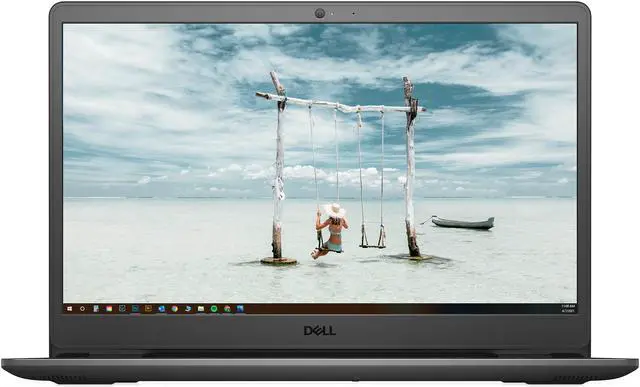Open the taskbar clock and date

point(568,309)
